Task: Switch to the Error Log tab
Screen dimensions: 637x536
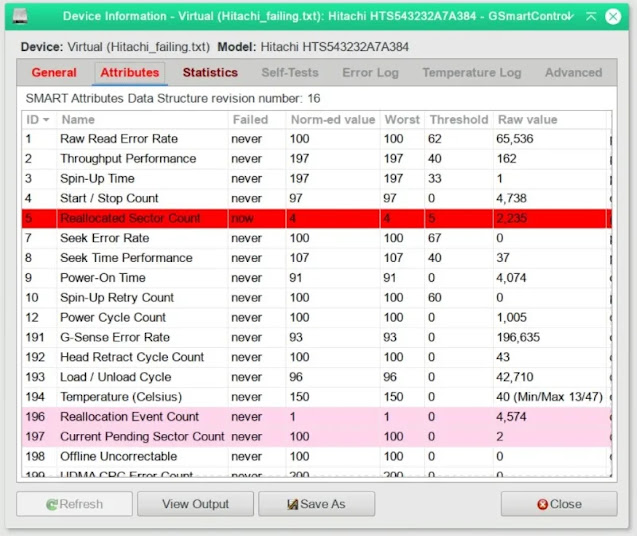Action: [370, 73]
